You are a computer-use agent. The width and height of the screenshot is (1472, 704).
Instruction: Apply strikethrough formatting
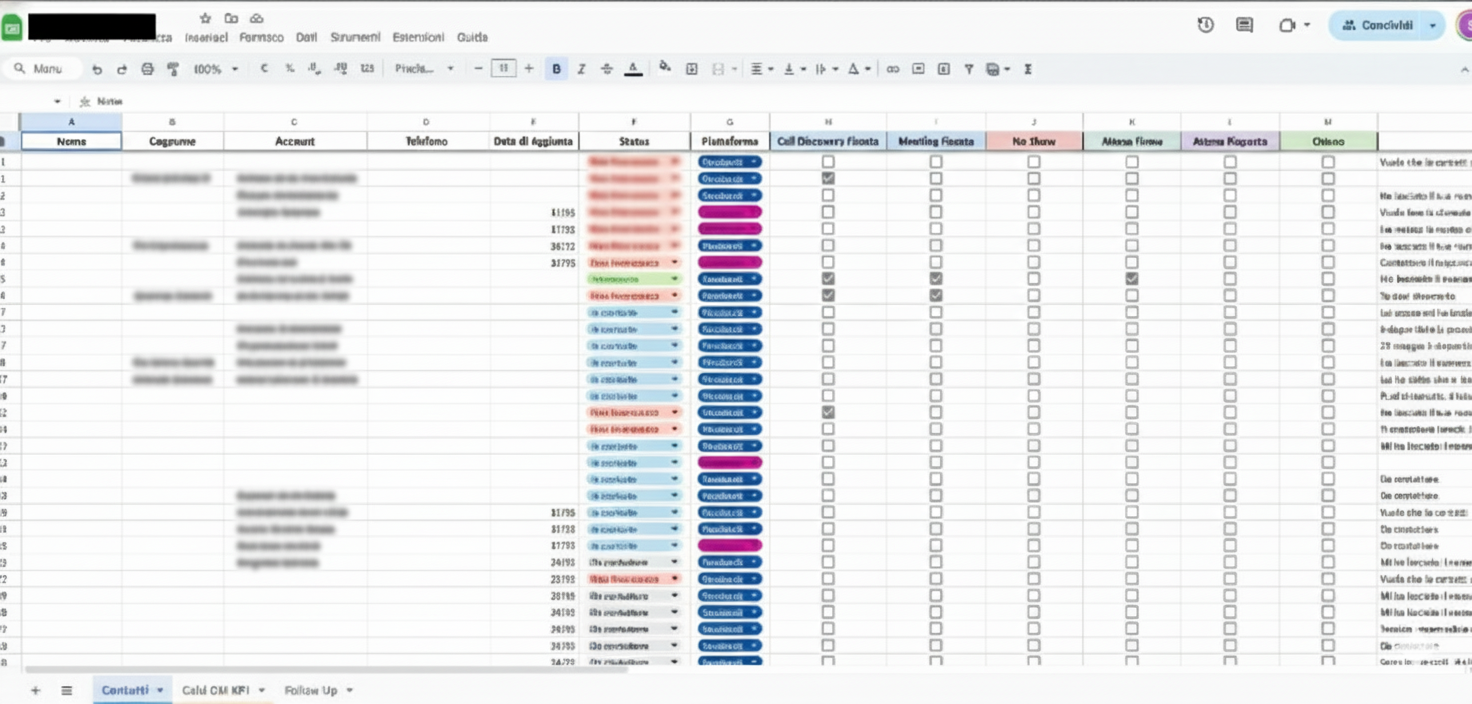point(606,69)
